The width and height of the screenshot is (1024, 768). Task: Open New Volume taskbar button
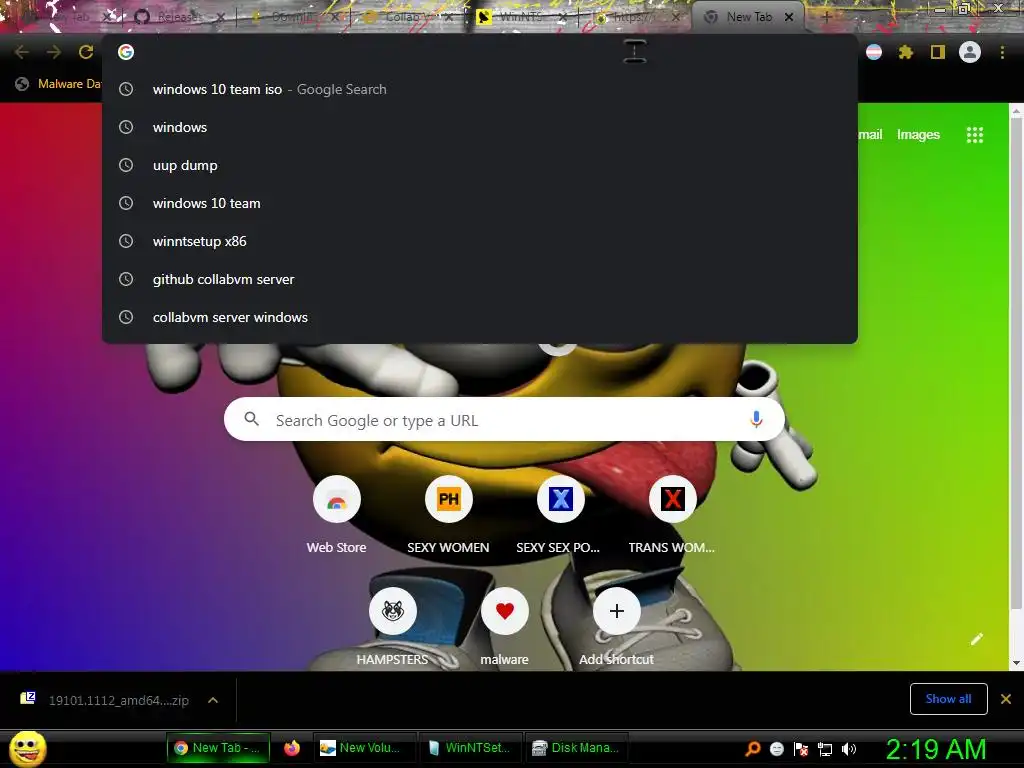(x=363, y=748)
